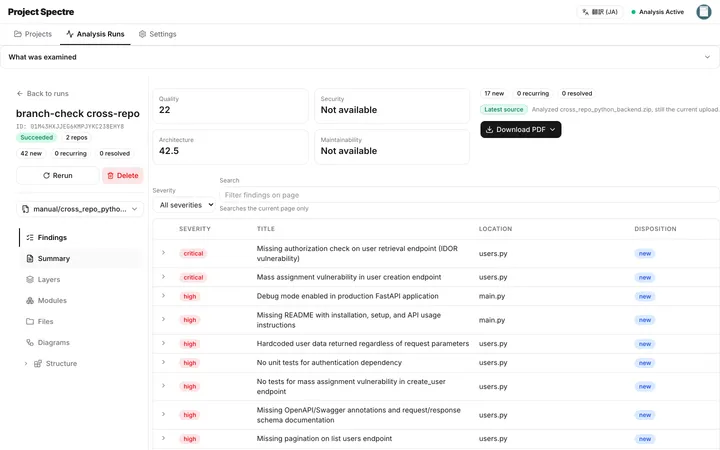The width and height of the screenshot is (720, 450).
Task: Click the 2 repos badge
Action: 76,137
